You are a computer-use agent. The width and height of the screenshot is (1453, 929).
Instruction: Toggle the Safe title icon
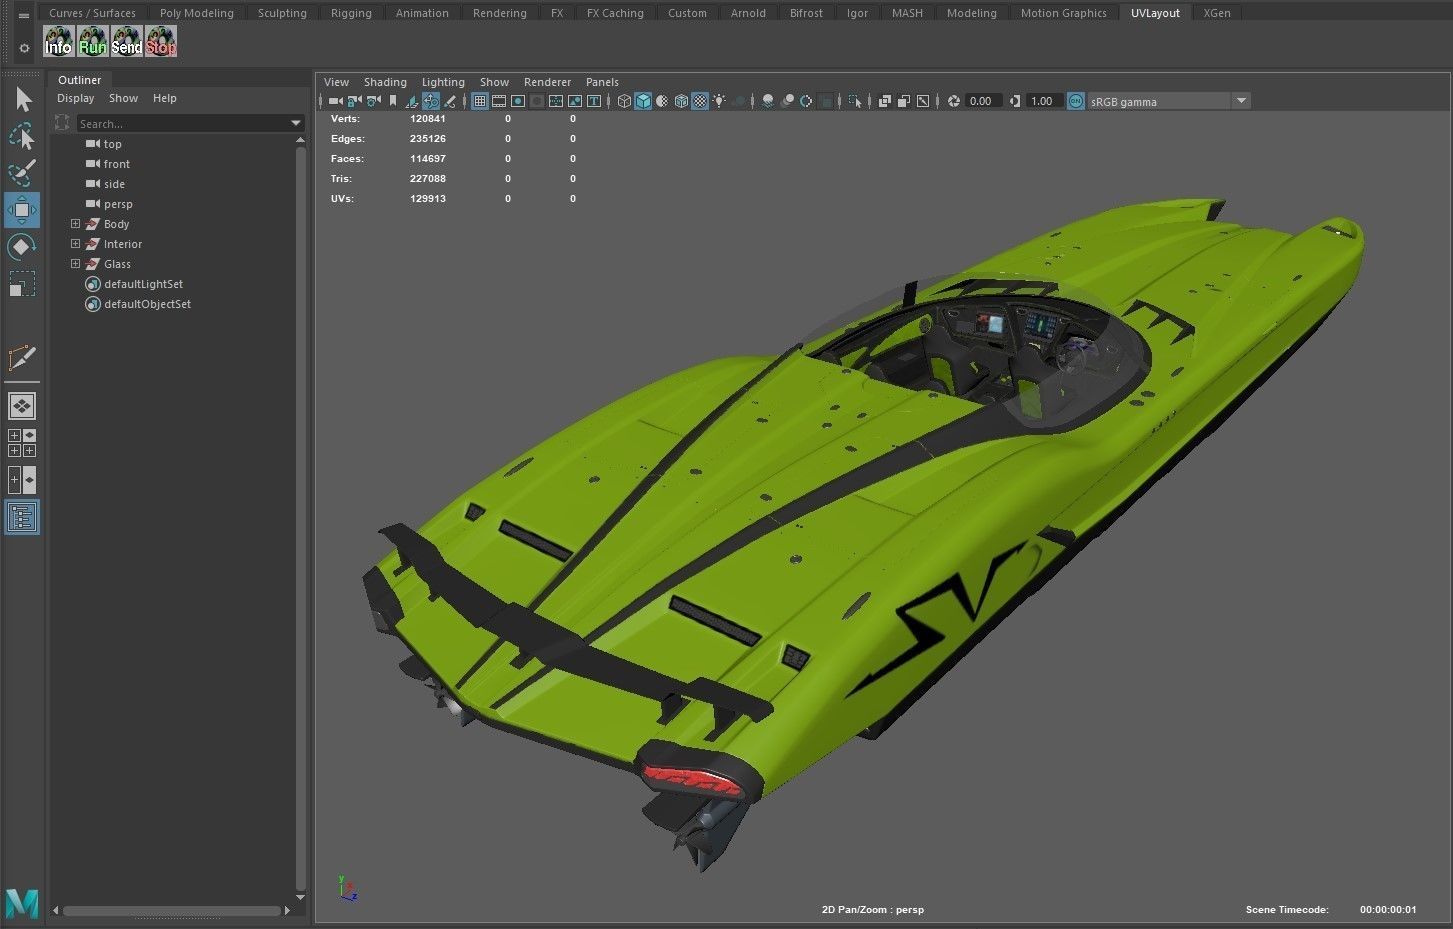pyautogui.click(x=594, y=101)
